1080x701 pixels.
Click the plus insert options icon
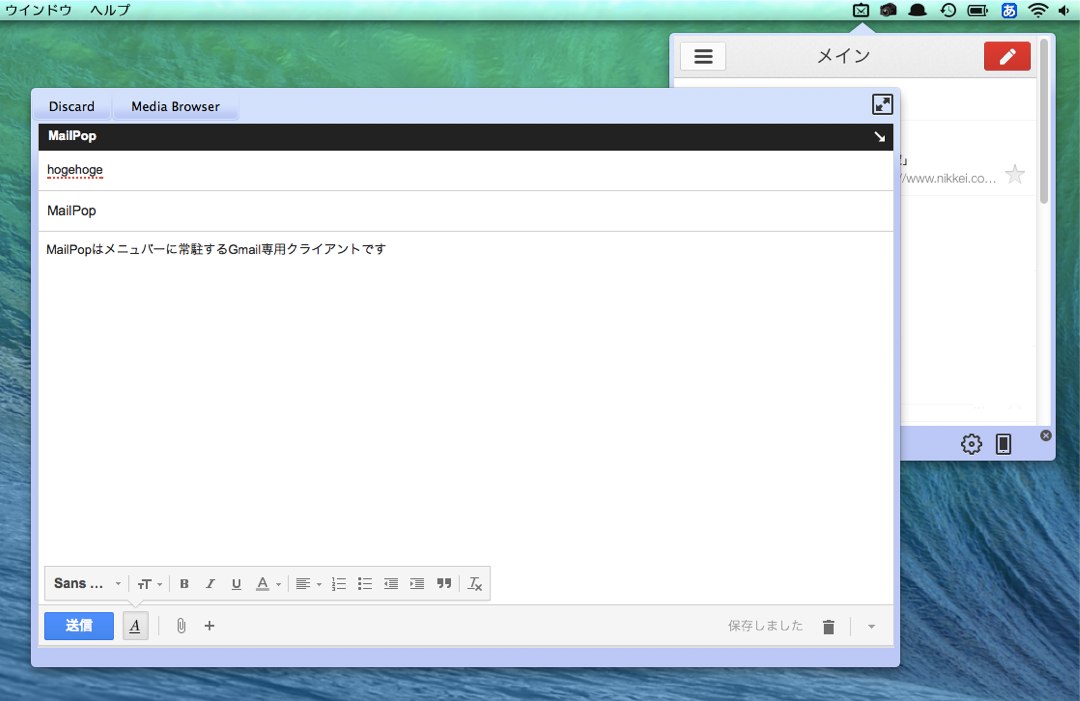click(x=209, y=626)
